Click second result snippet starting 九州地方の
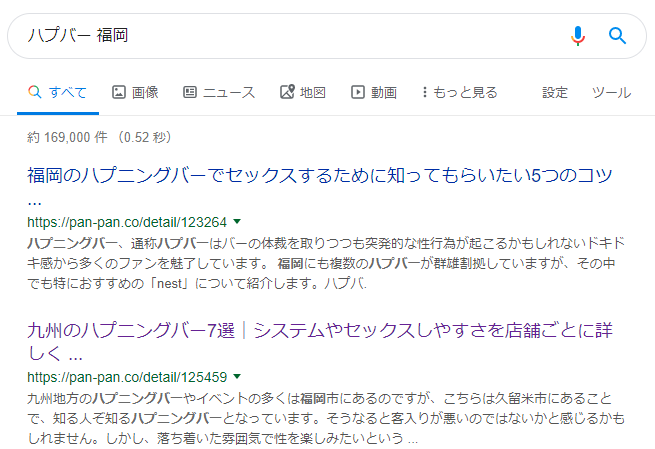Screen dimensions: 655x449 [x=326, y=419]
